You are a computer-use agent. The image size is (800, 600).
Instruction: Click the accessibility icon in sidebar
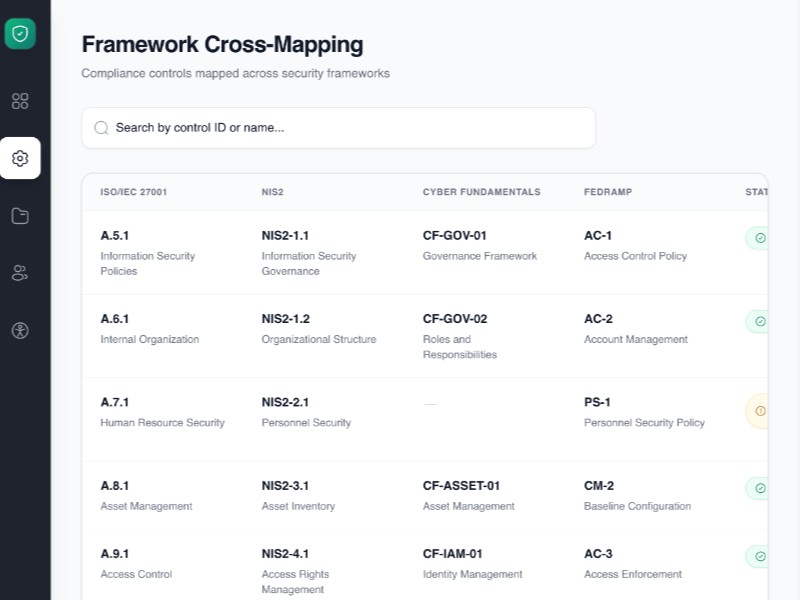click(20, 330)
